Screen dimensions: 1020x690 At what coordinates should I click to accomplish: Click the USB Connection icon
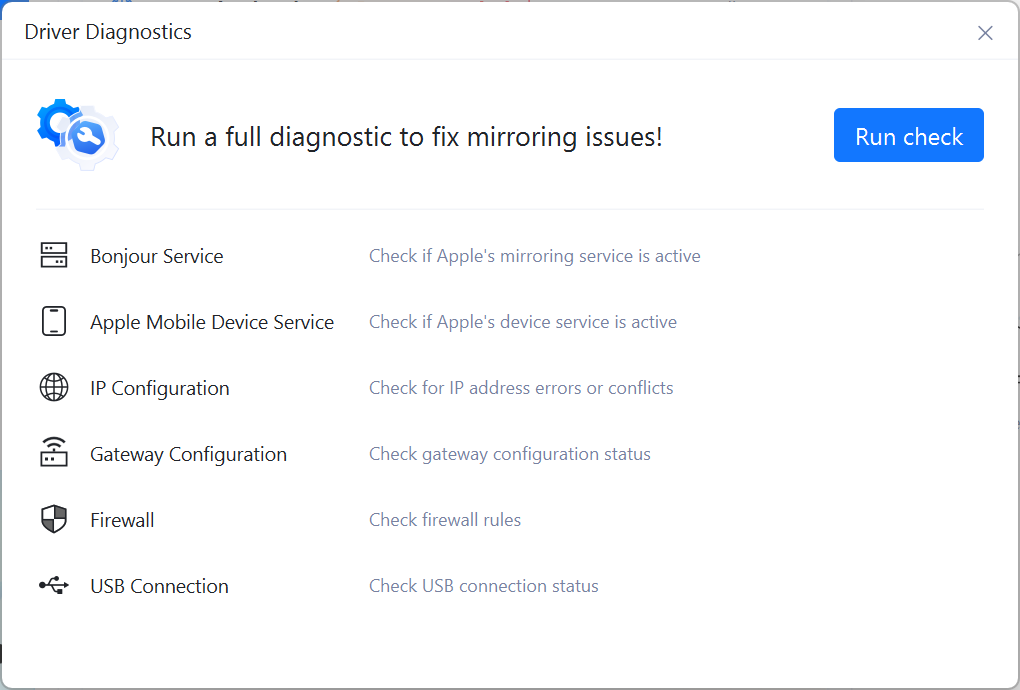pyautogui.click(x=55, y=585)
